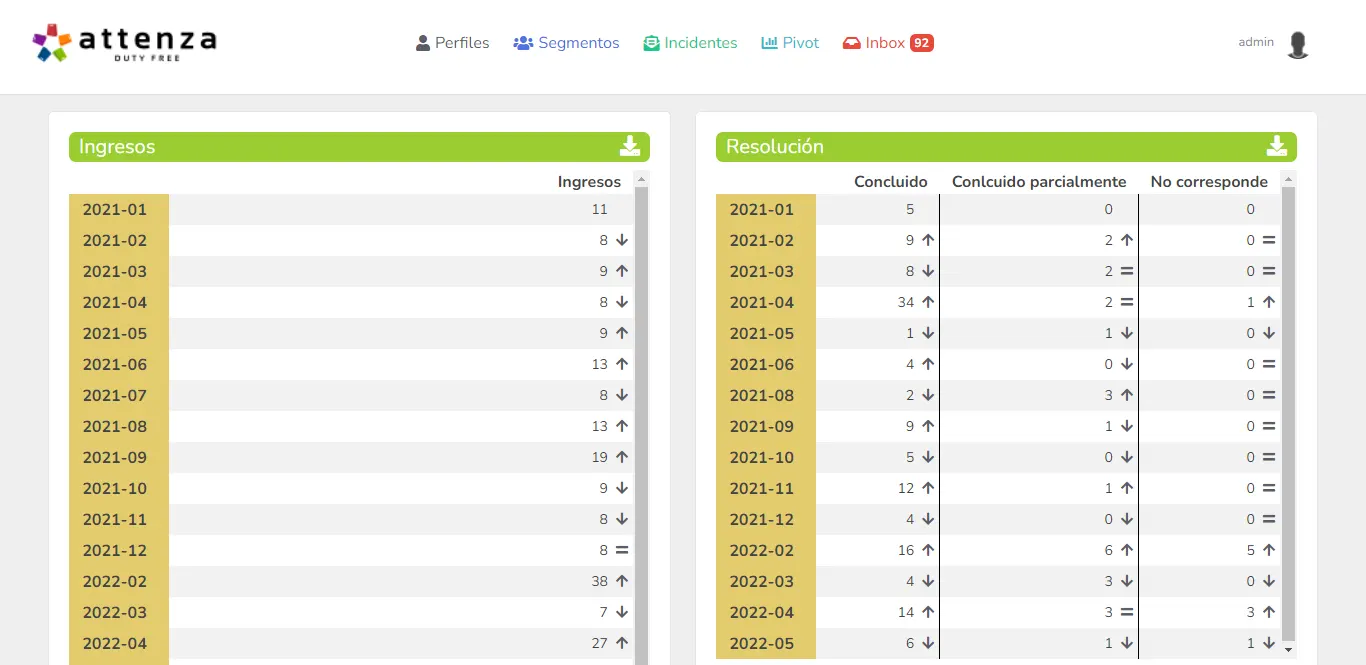
Task: Open the Perfiles menu item
Action: tap(452, 43)
